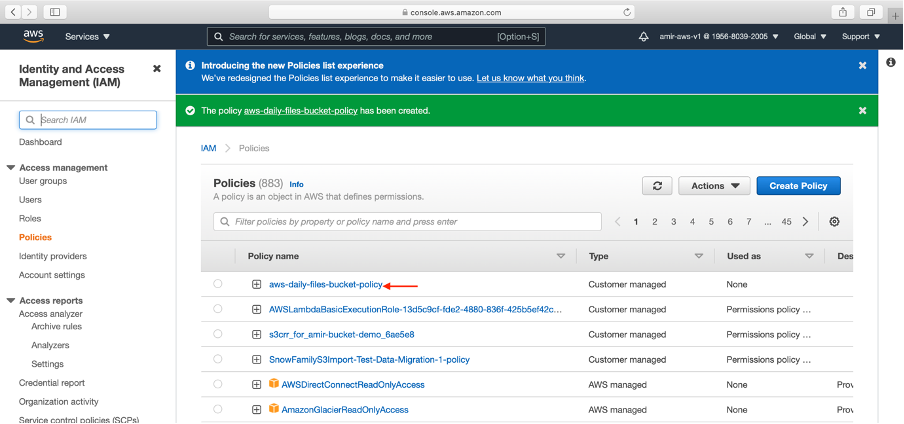Collapse the Access reports section
Screen dimensions: 904x424
(11, 301)
